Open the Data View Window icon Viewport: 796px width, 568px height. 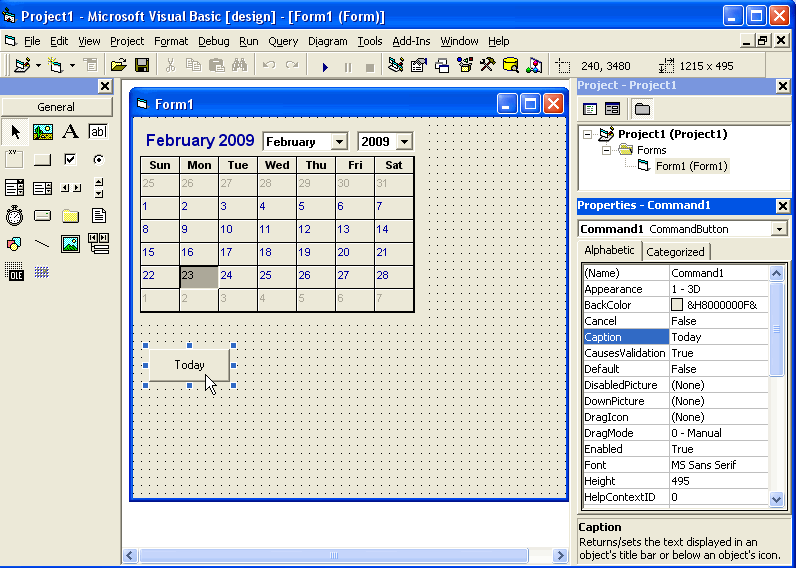click(511, 65)
